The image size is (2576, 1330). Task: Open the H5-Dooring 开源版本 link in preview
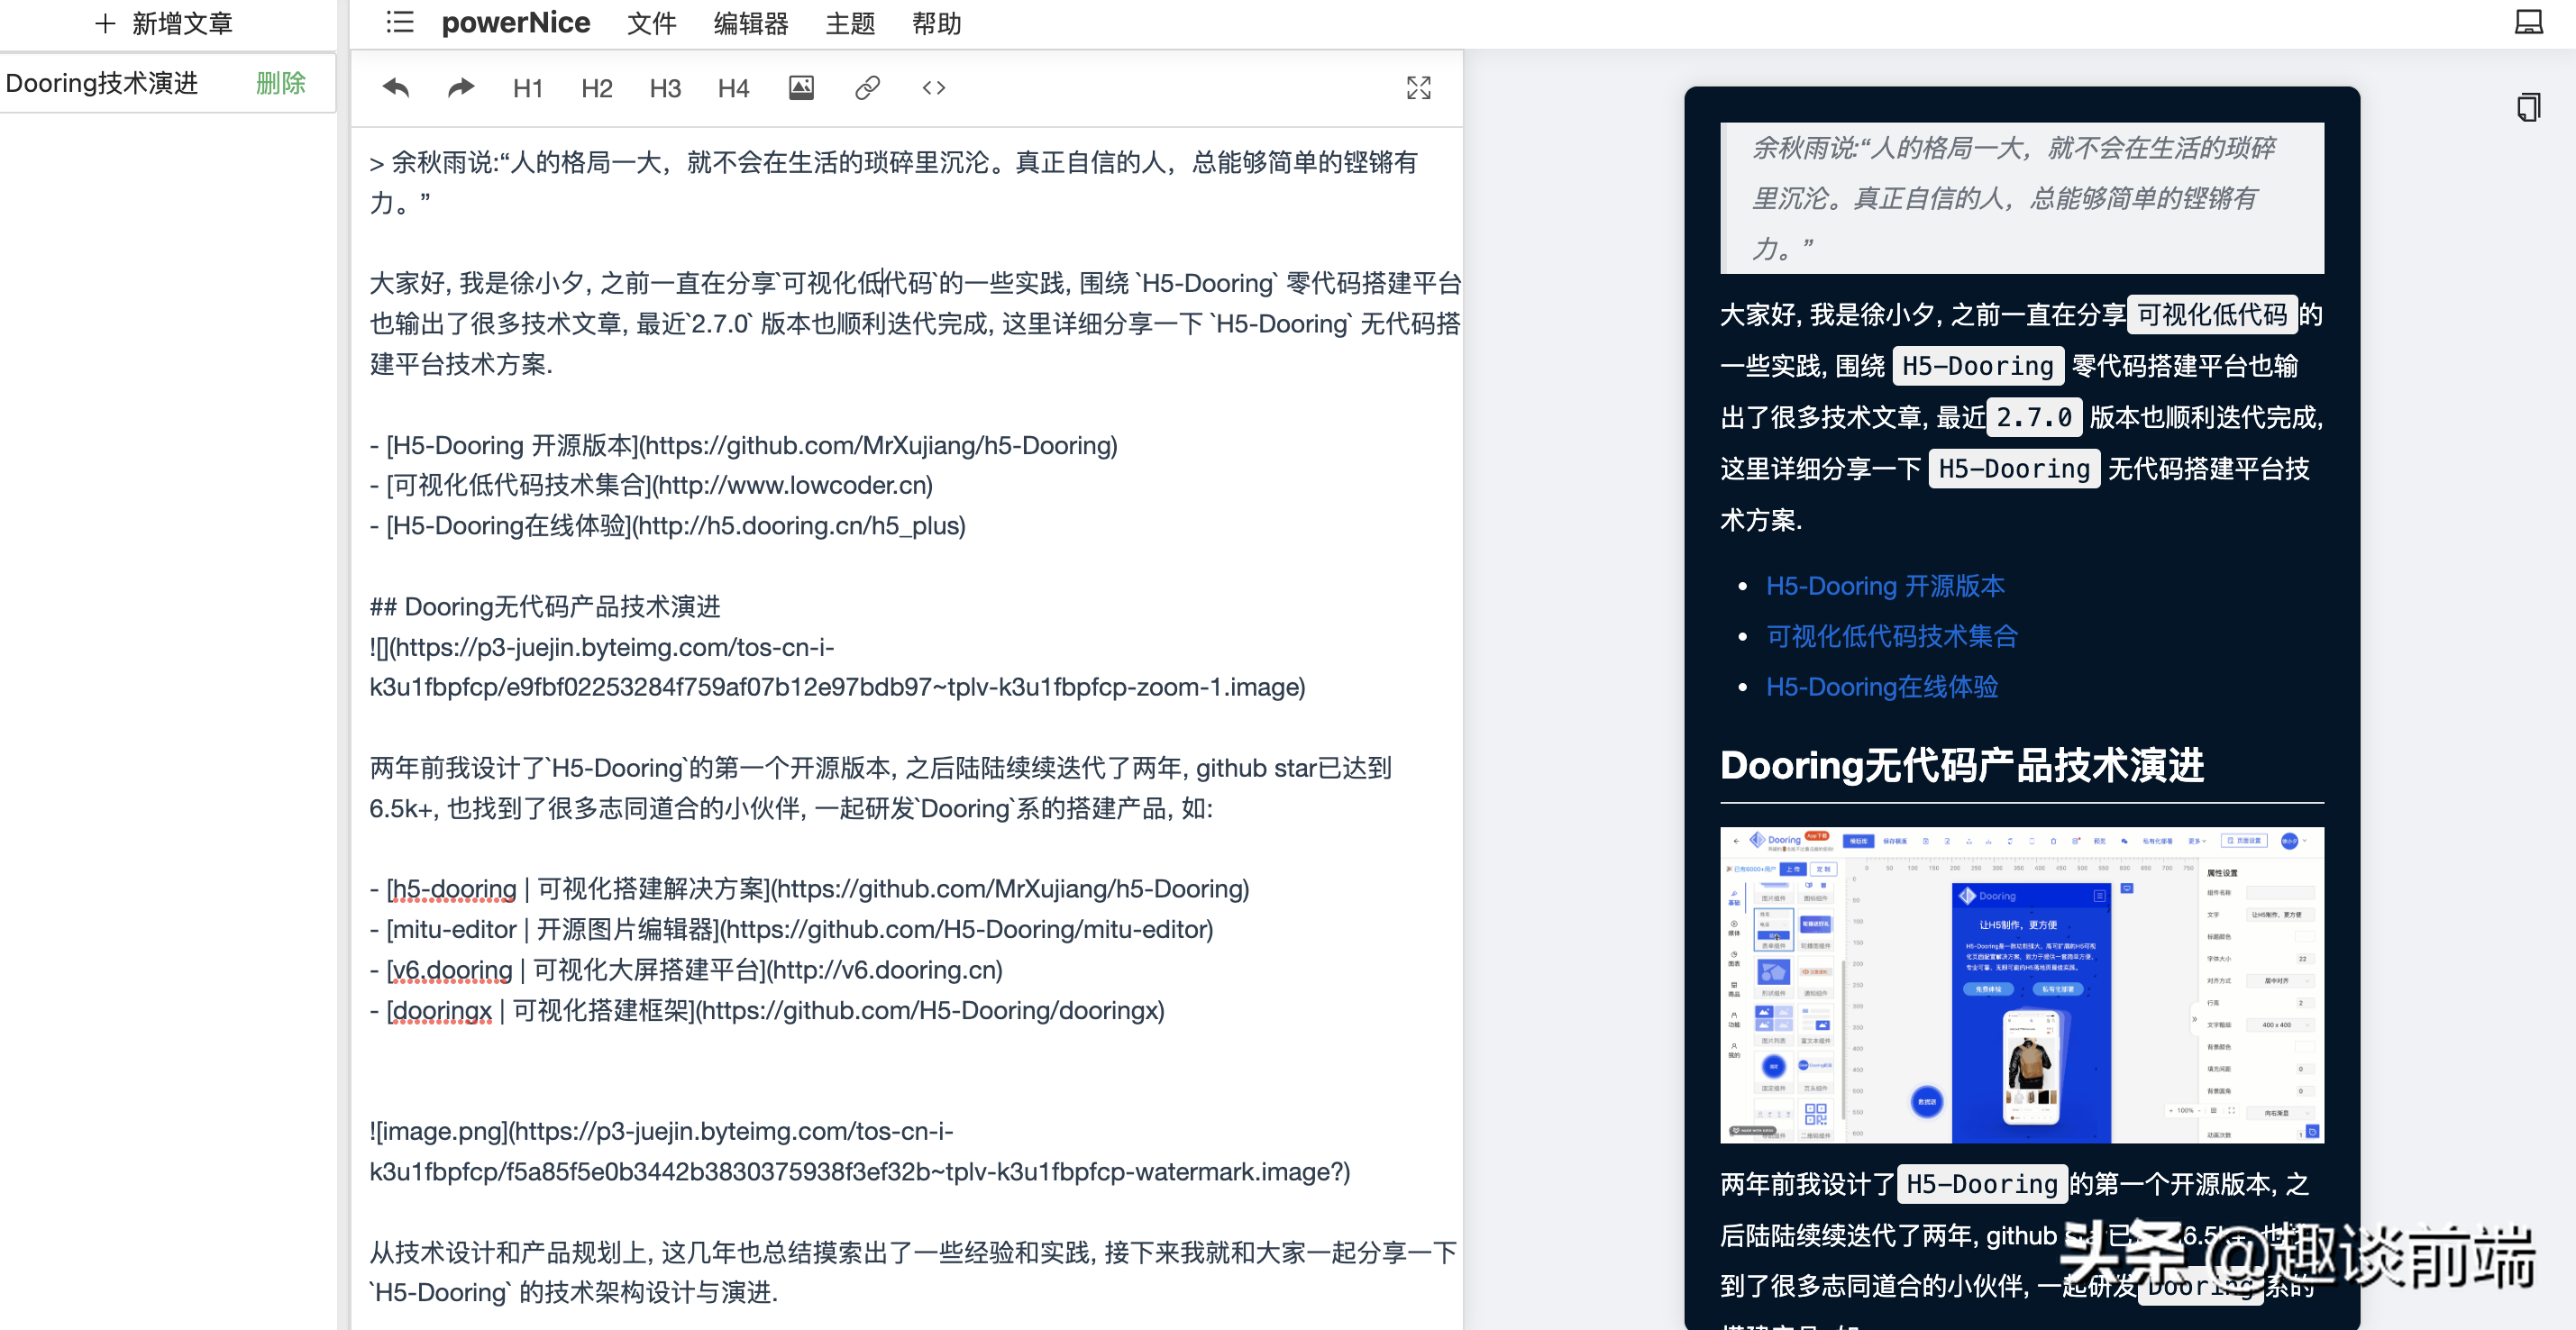(x=1885, y=585)
